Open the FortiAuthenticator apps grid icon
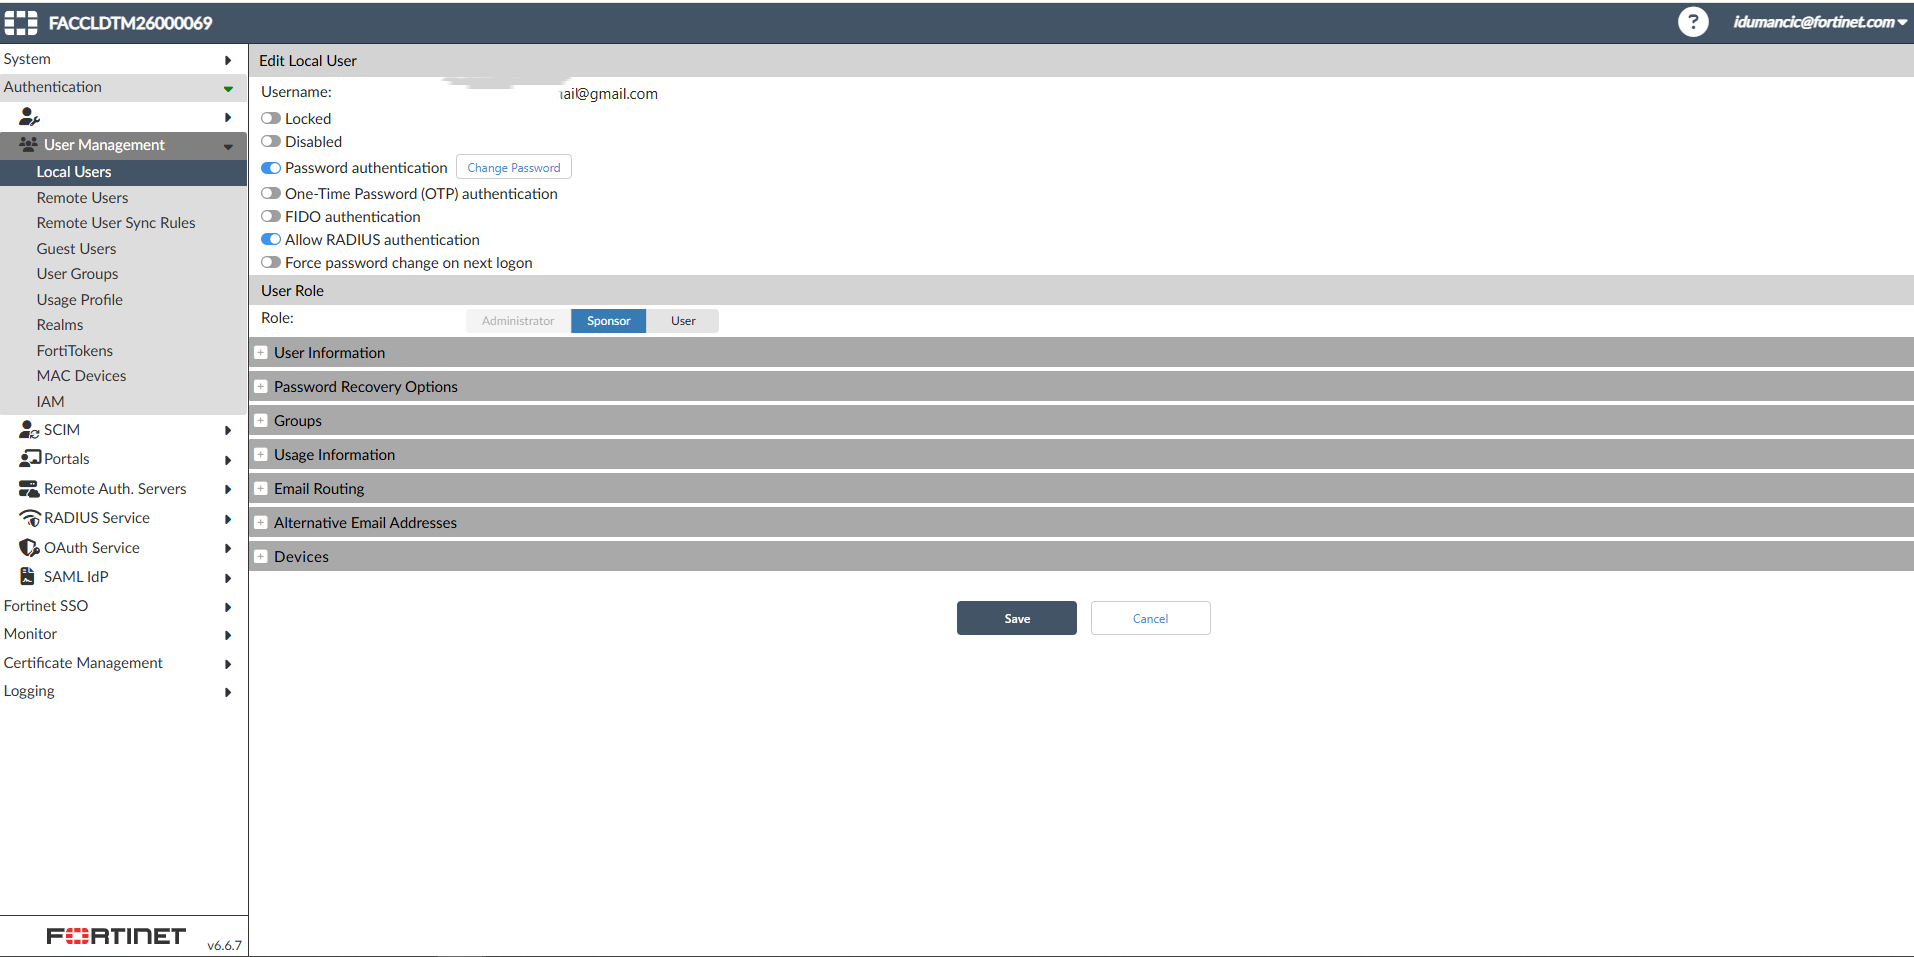Screen dimensions: 1914x957 (x=21, y=22)
